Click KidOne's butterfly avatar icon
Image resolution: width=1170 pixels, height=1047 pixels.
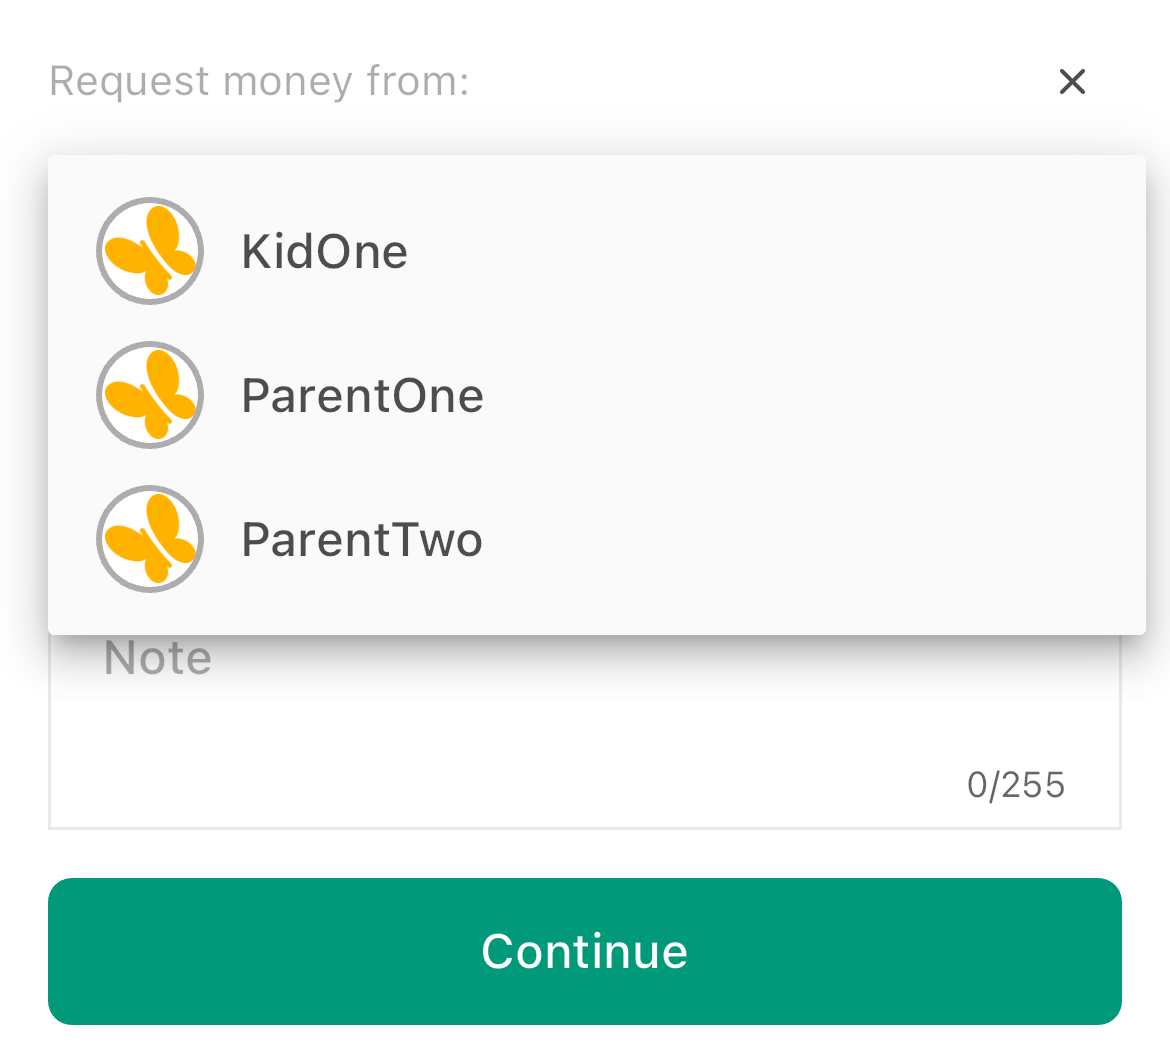click(150, 251)
